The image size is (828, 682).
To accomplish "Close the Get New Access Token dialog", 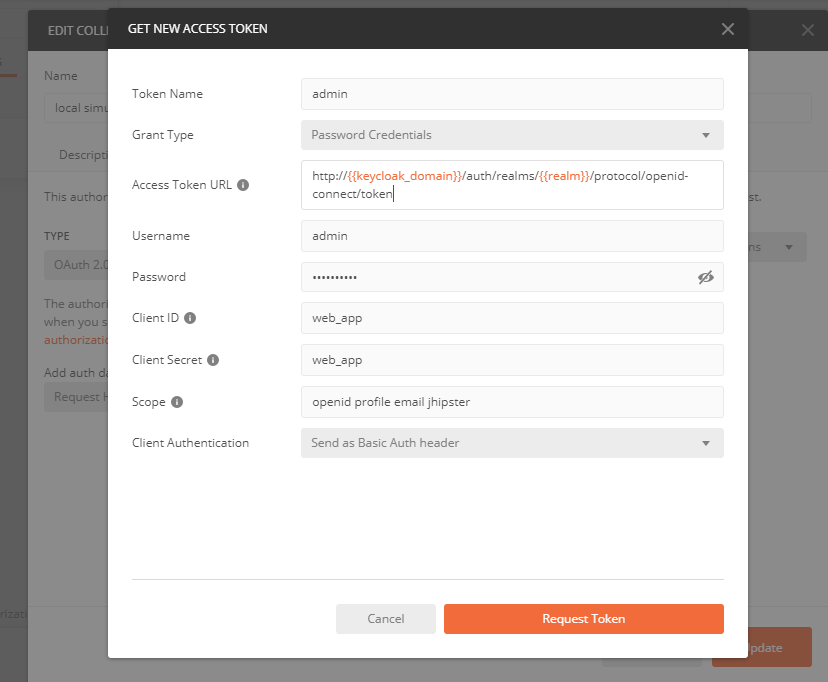I will point(728,29).
